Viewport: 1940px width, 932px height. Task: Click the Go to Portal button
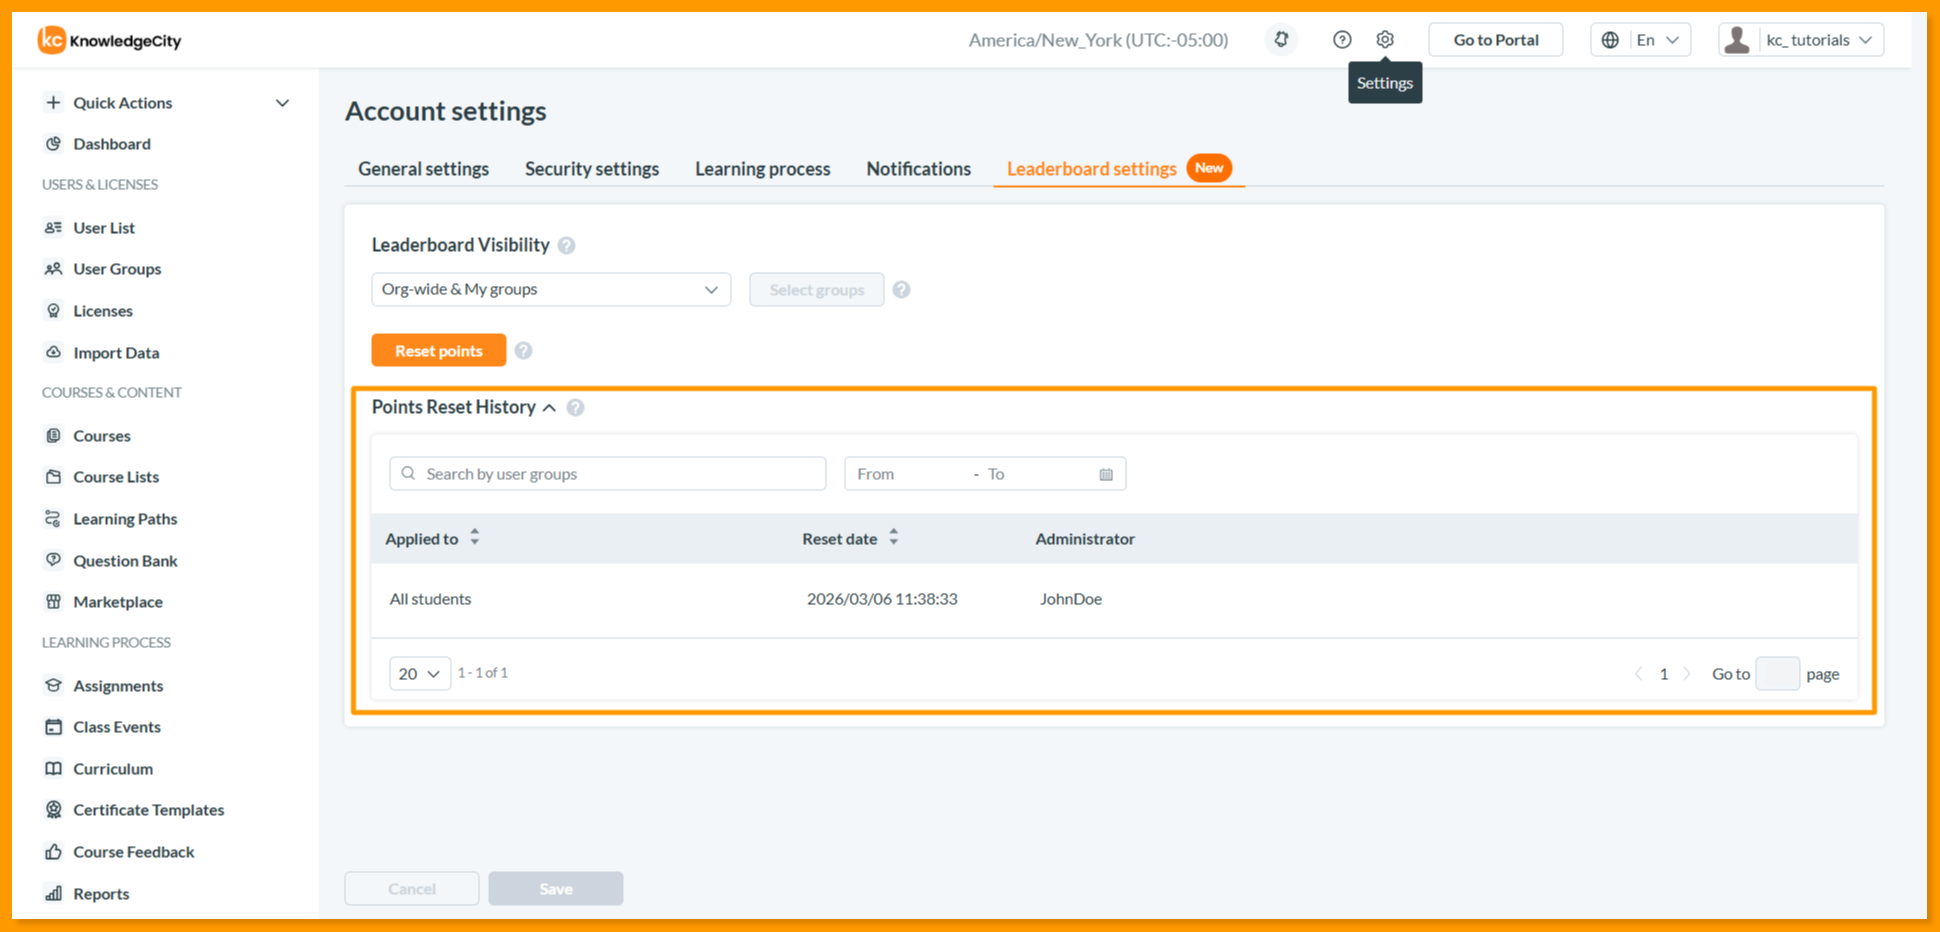(x=1496, y=40)
